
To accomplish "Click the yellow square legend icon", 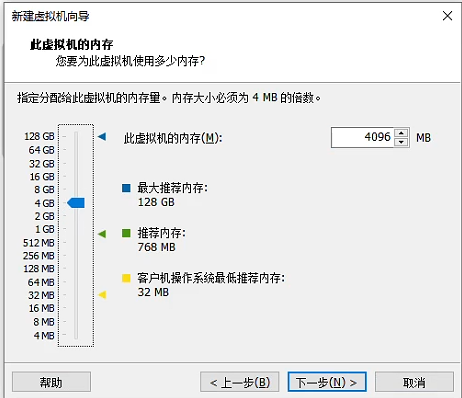I will (x=126, y=278).
